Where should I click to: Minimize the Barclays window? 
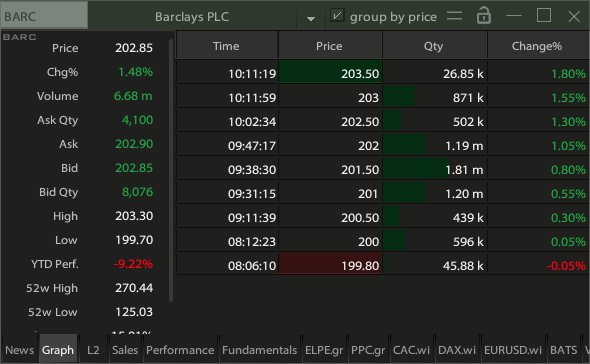tap(514, 16)
